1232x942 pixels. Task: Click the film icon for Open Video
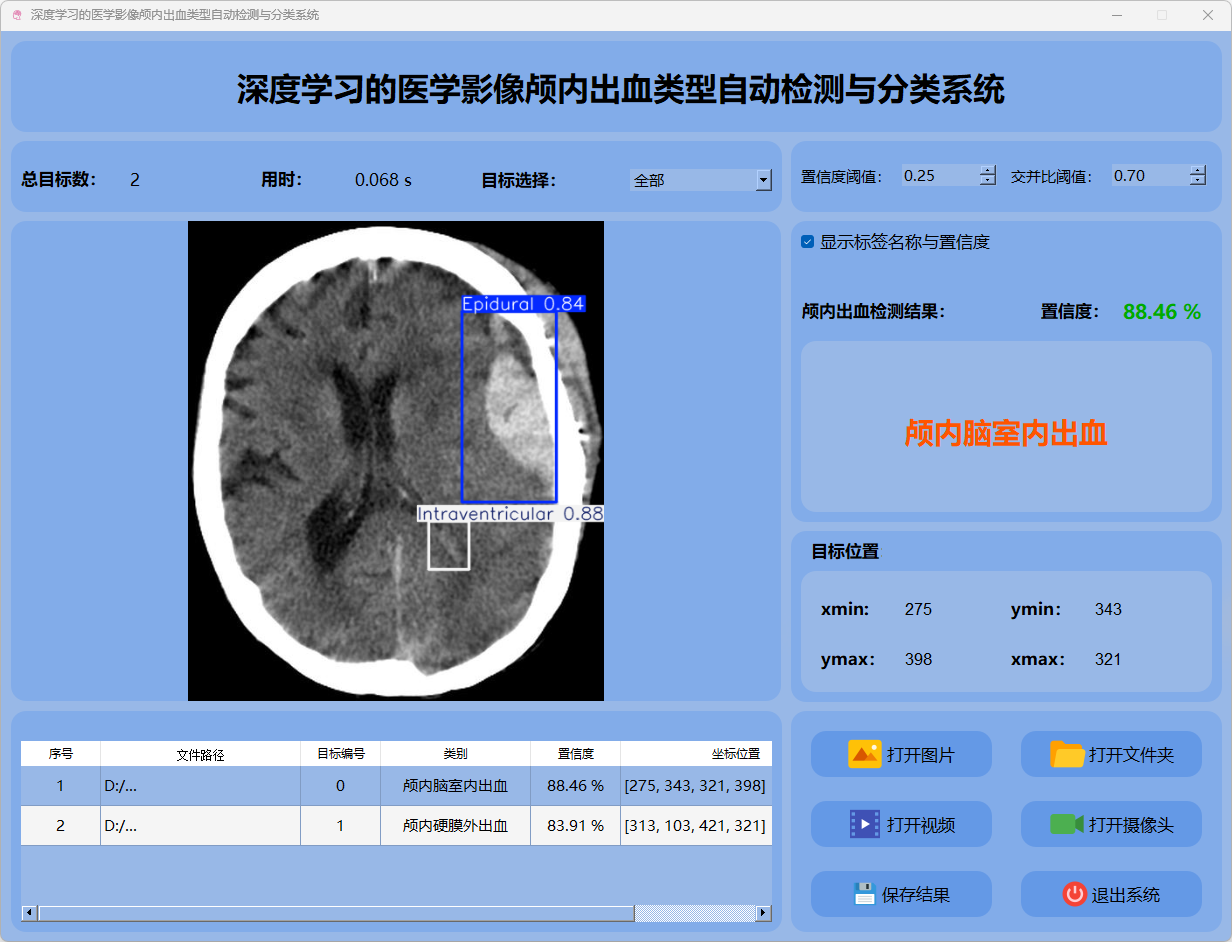coord(864,824)
